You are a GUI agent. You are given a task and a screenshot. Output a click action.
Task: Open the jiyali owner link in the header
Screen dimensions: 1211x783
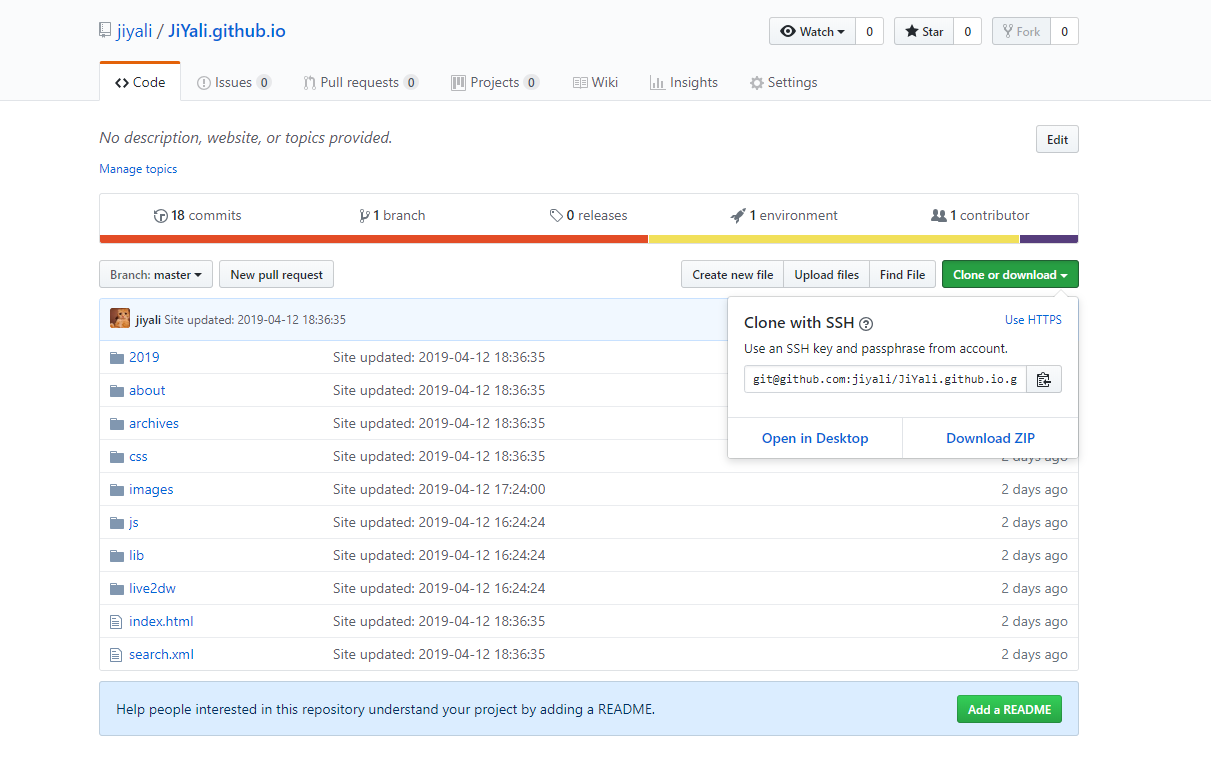click(135, 31)
